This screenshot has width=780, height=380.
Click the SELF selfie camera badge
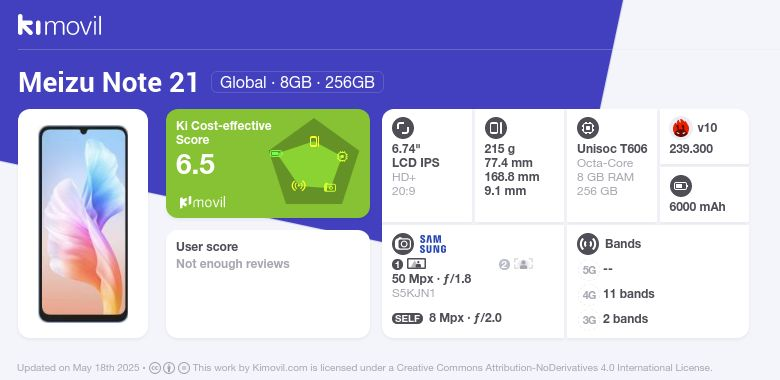tap(407, 318)
